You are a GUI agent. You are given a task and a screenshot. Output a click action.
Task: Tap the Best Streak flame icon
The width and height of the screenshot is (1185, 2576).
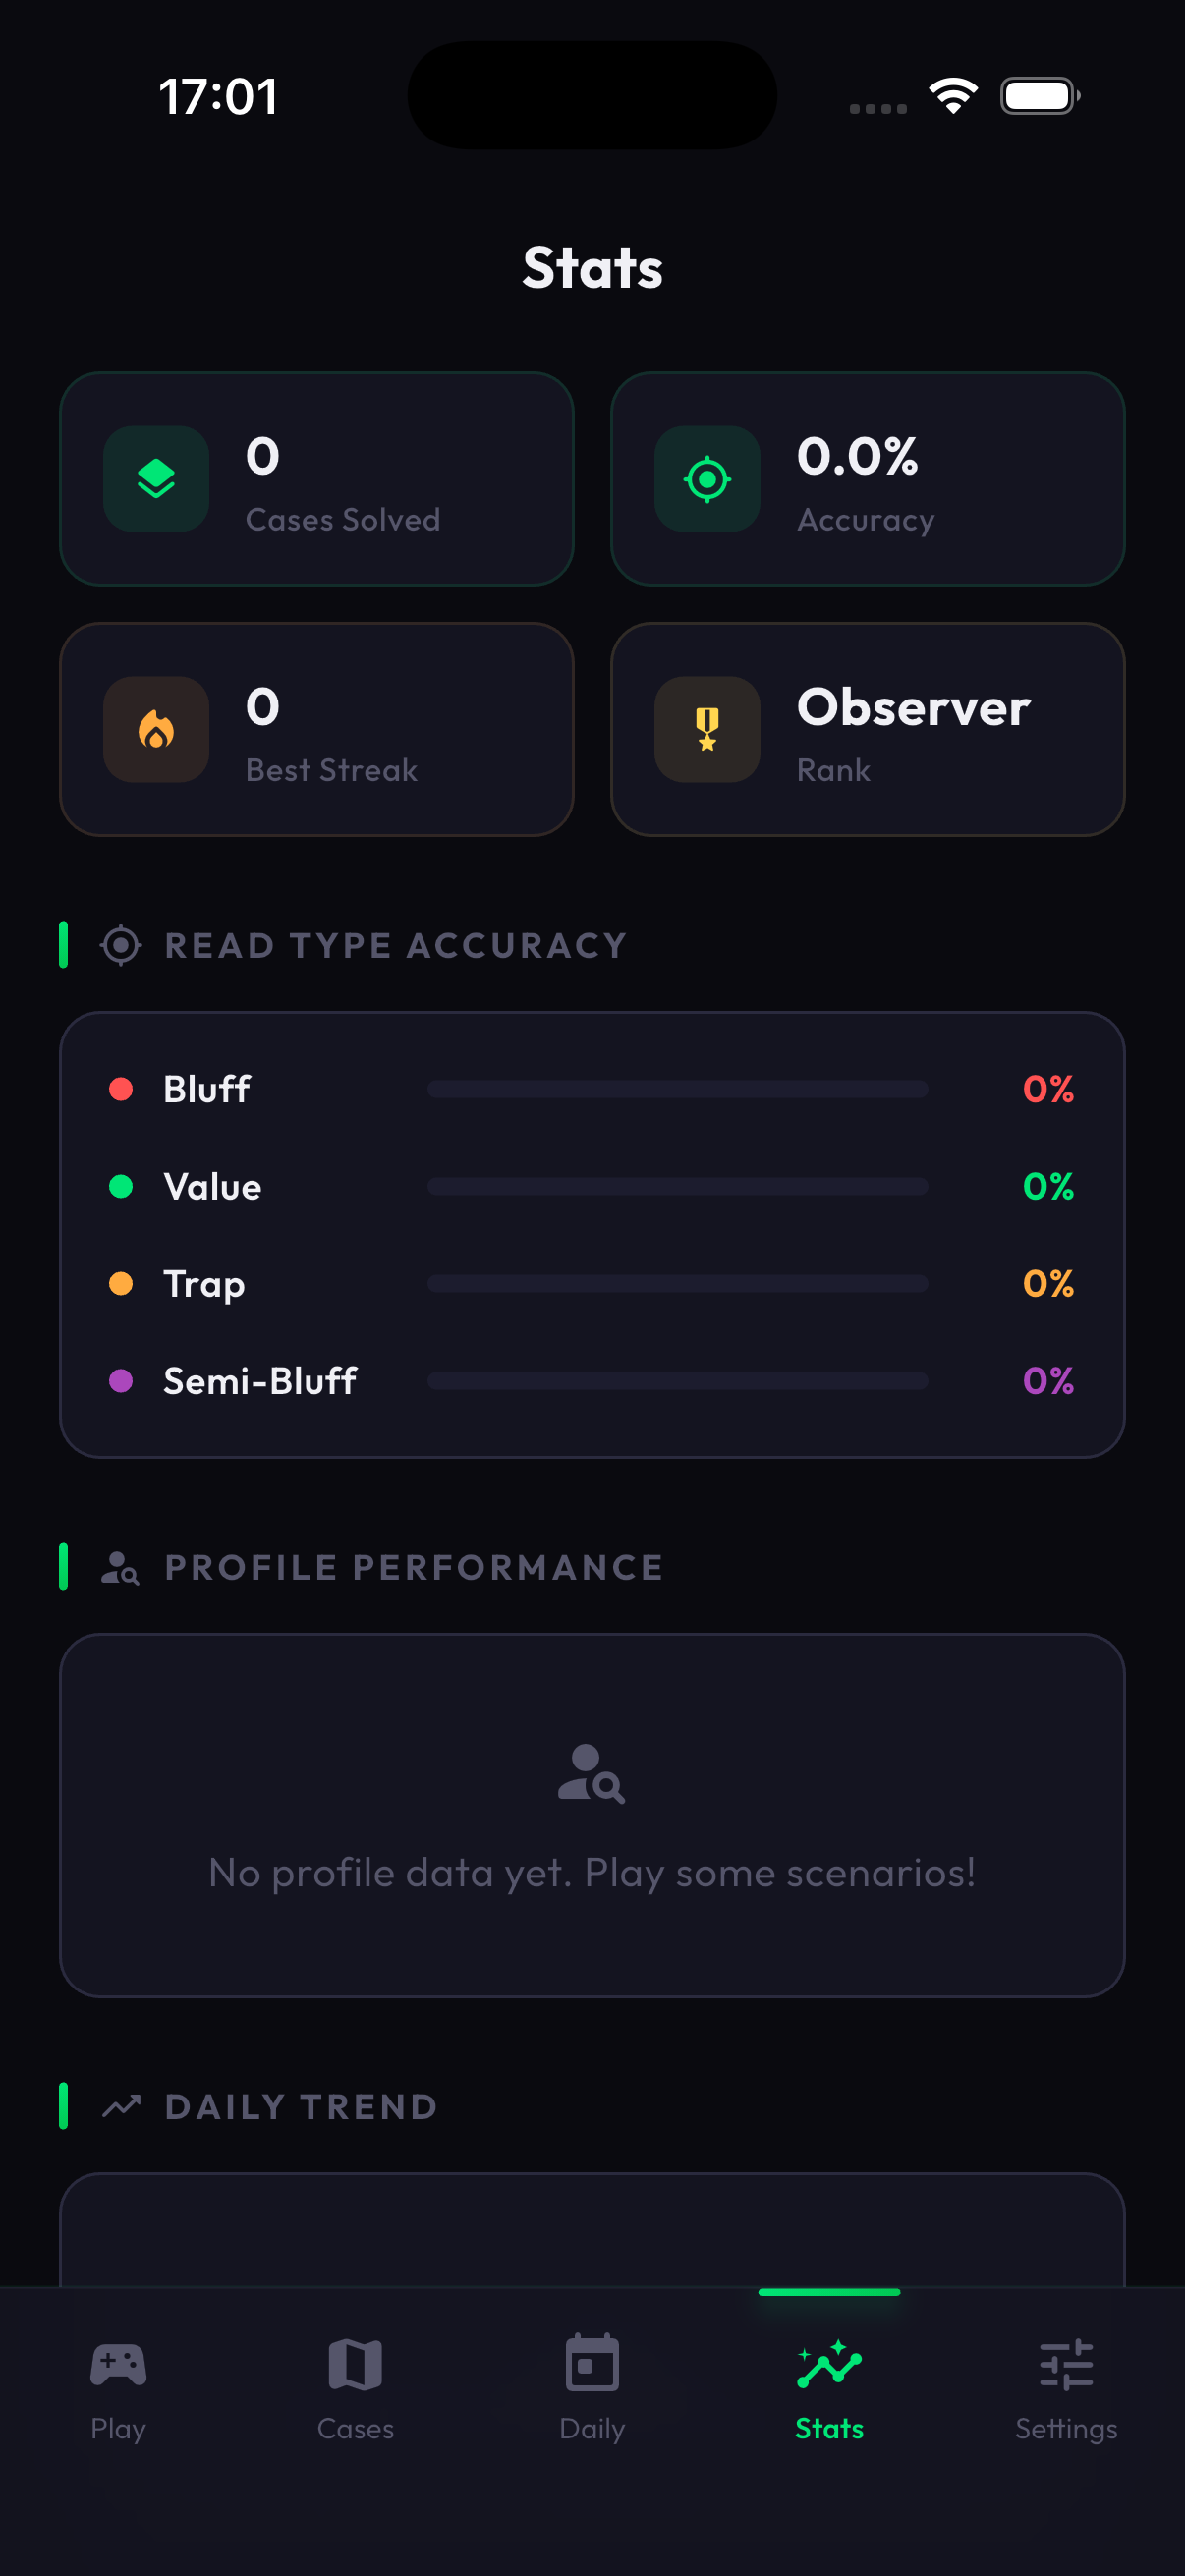(155, 730)
